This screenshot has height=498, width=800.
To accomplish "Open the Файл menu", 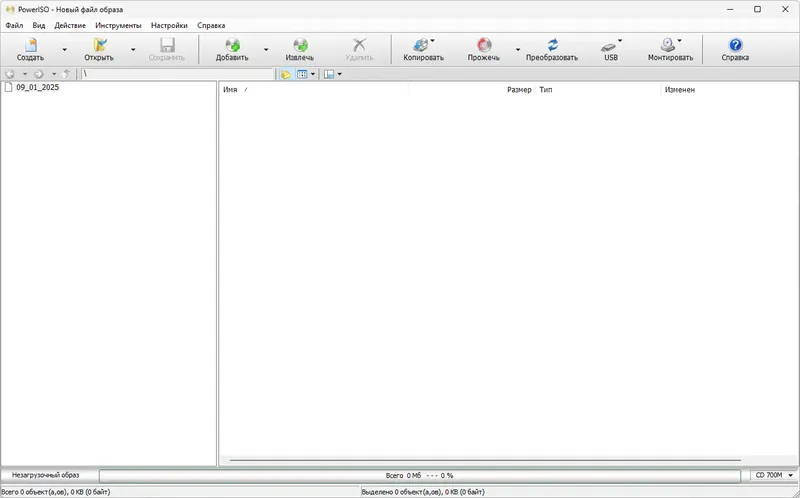I will (x=14, y=25).
